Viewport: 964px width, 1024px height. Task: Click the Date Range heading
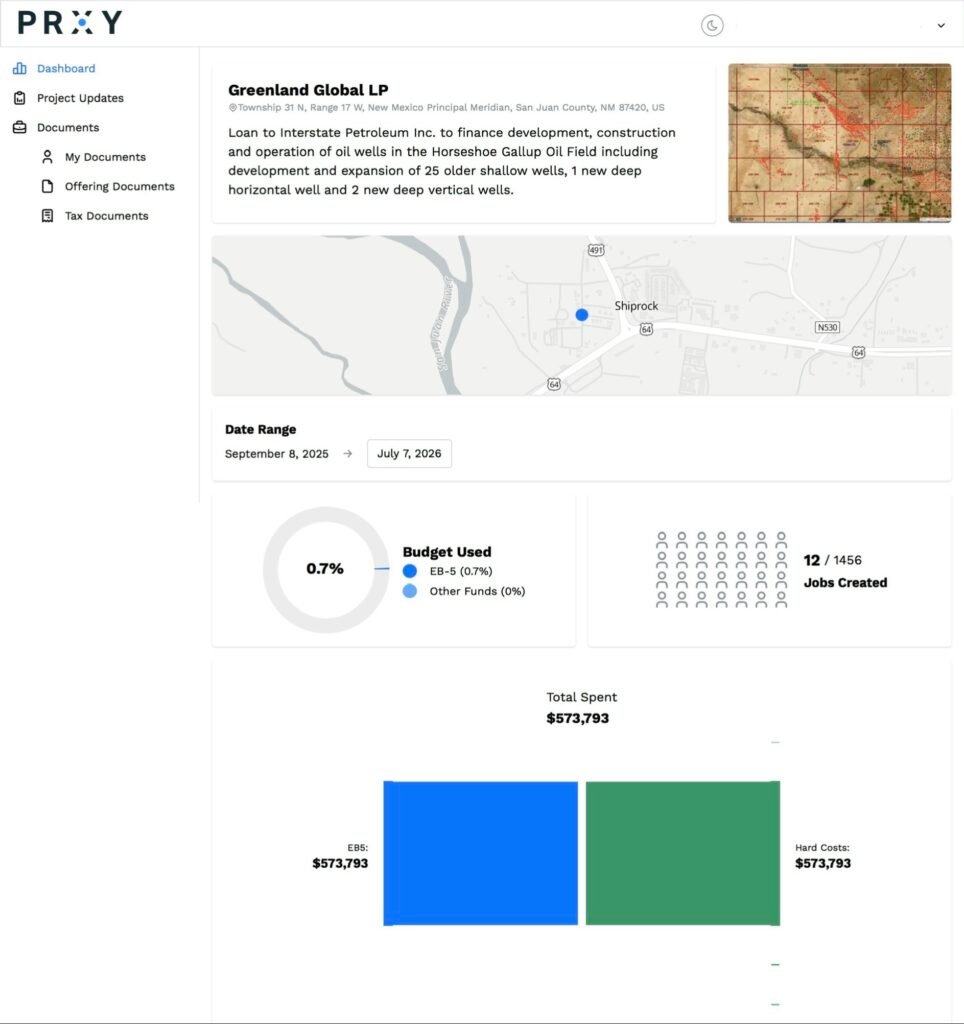261,430
